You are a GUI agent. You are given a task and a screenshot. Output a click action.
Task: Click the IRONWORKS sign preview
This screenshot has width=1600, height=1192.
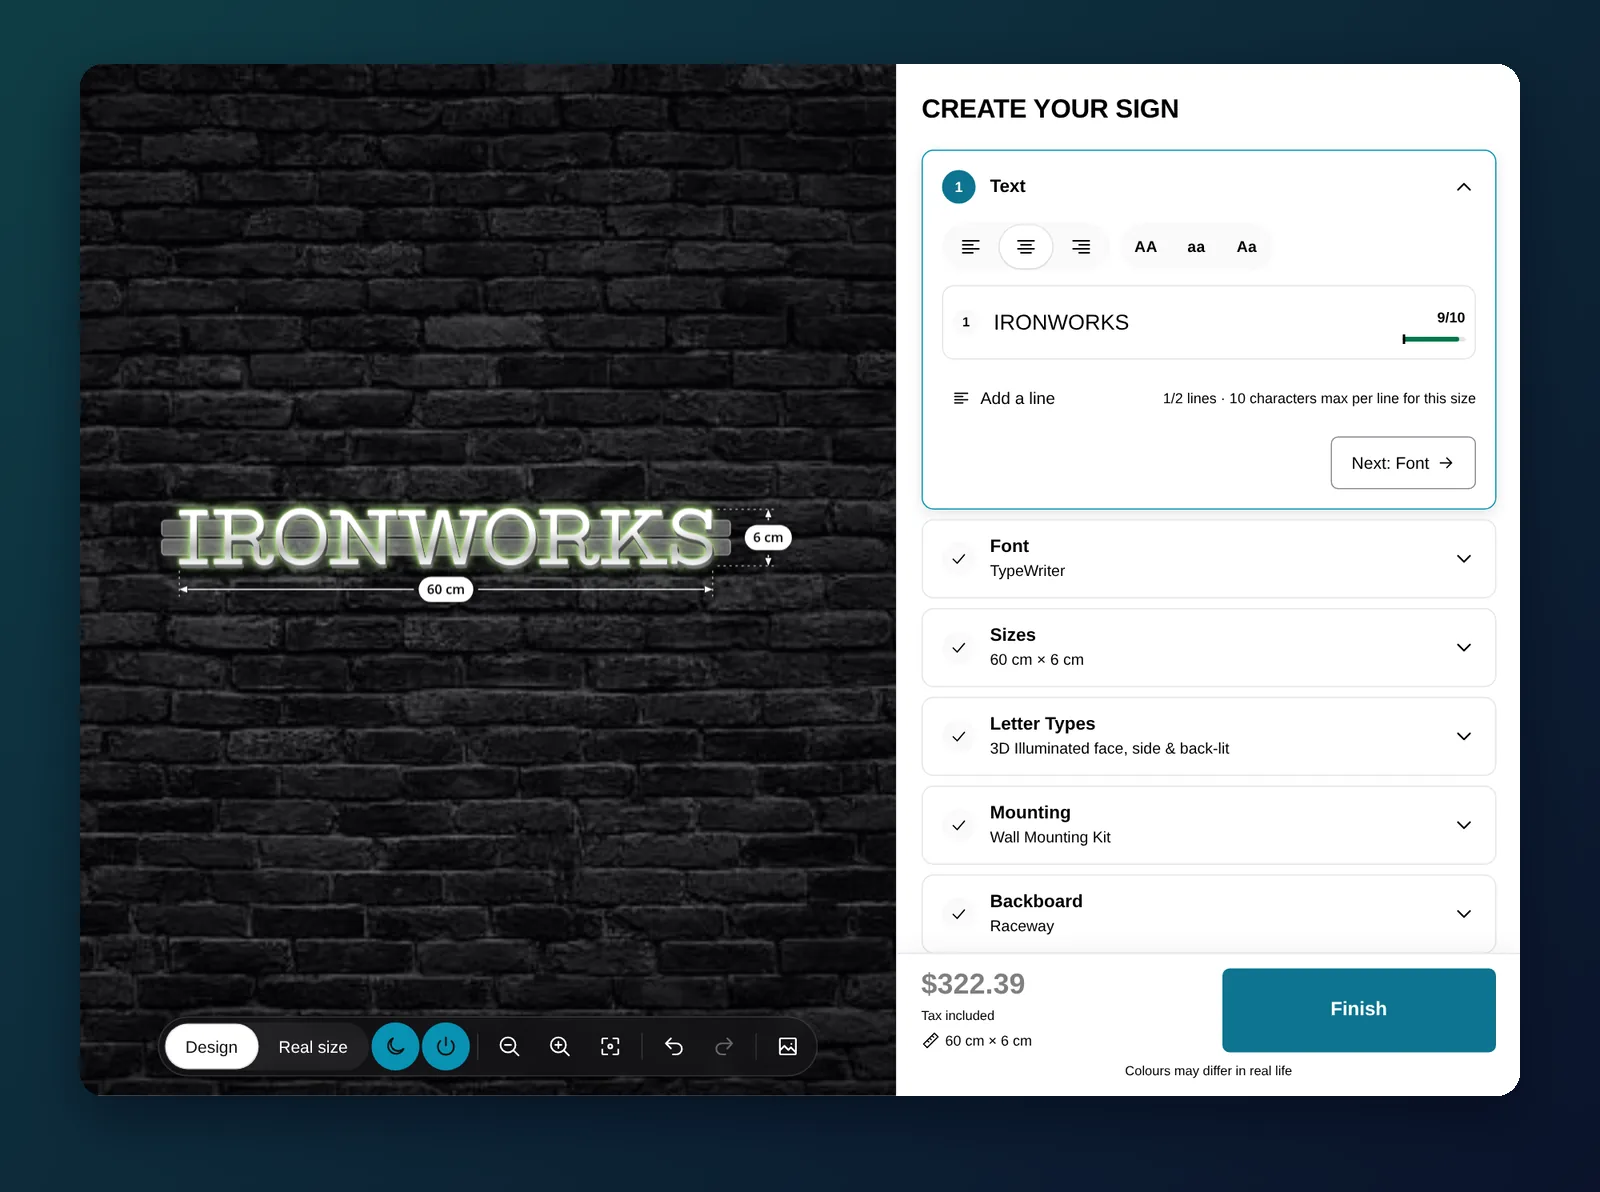446,537
